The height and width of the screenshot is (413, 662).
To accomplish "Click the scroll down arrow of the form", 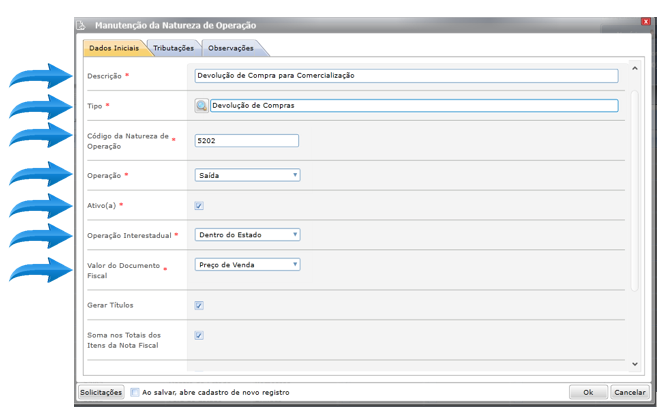I will (x=635, y=364).
